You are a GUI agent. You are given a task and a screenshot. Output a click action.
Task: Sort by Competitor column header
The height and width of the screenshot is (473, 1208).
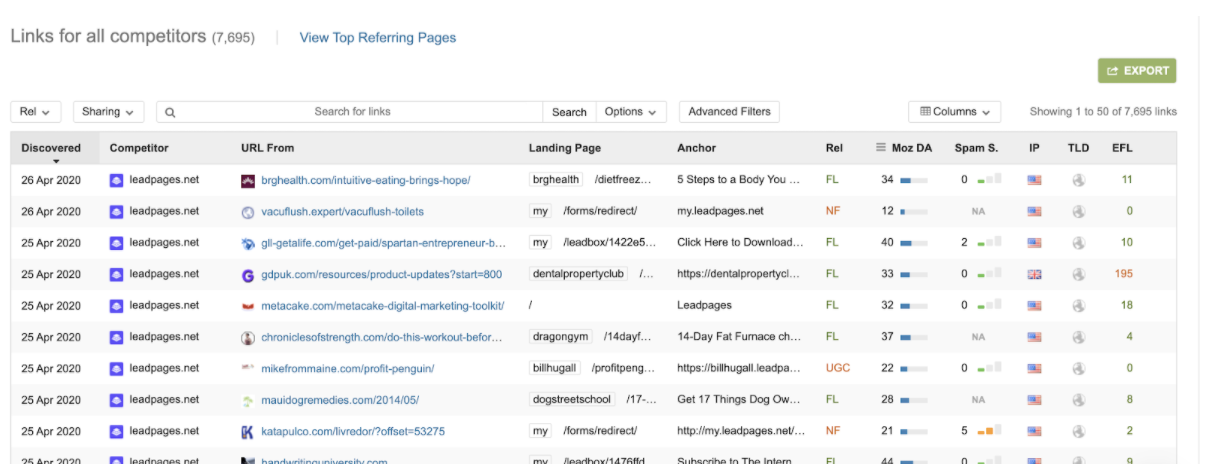pos(139,148)
